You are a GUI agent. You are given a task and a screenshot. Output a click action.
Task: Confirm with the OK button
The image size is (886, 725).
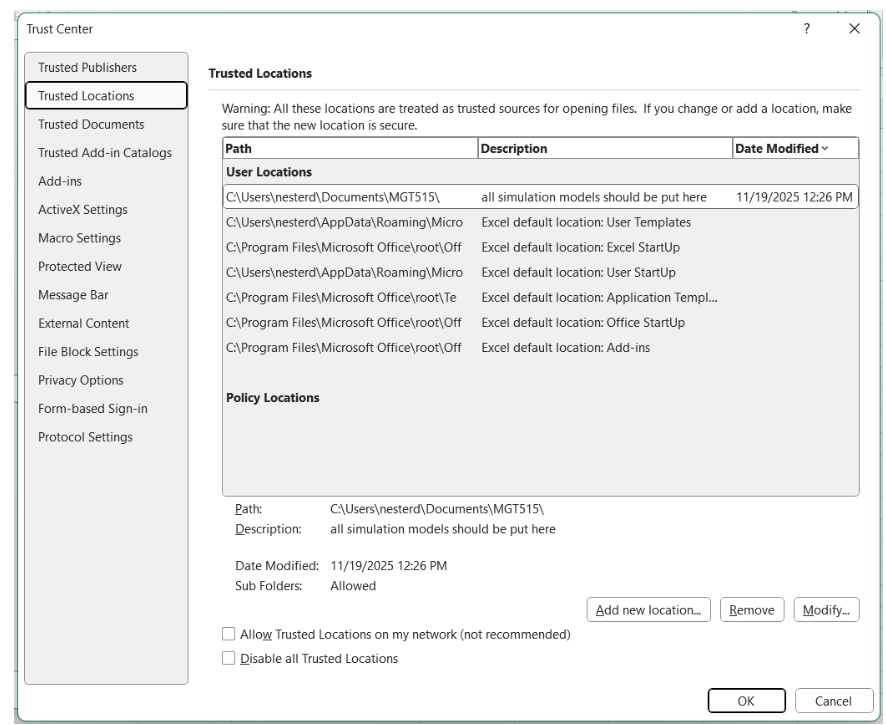point(746,701)
